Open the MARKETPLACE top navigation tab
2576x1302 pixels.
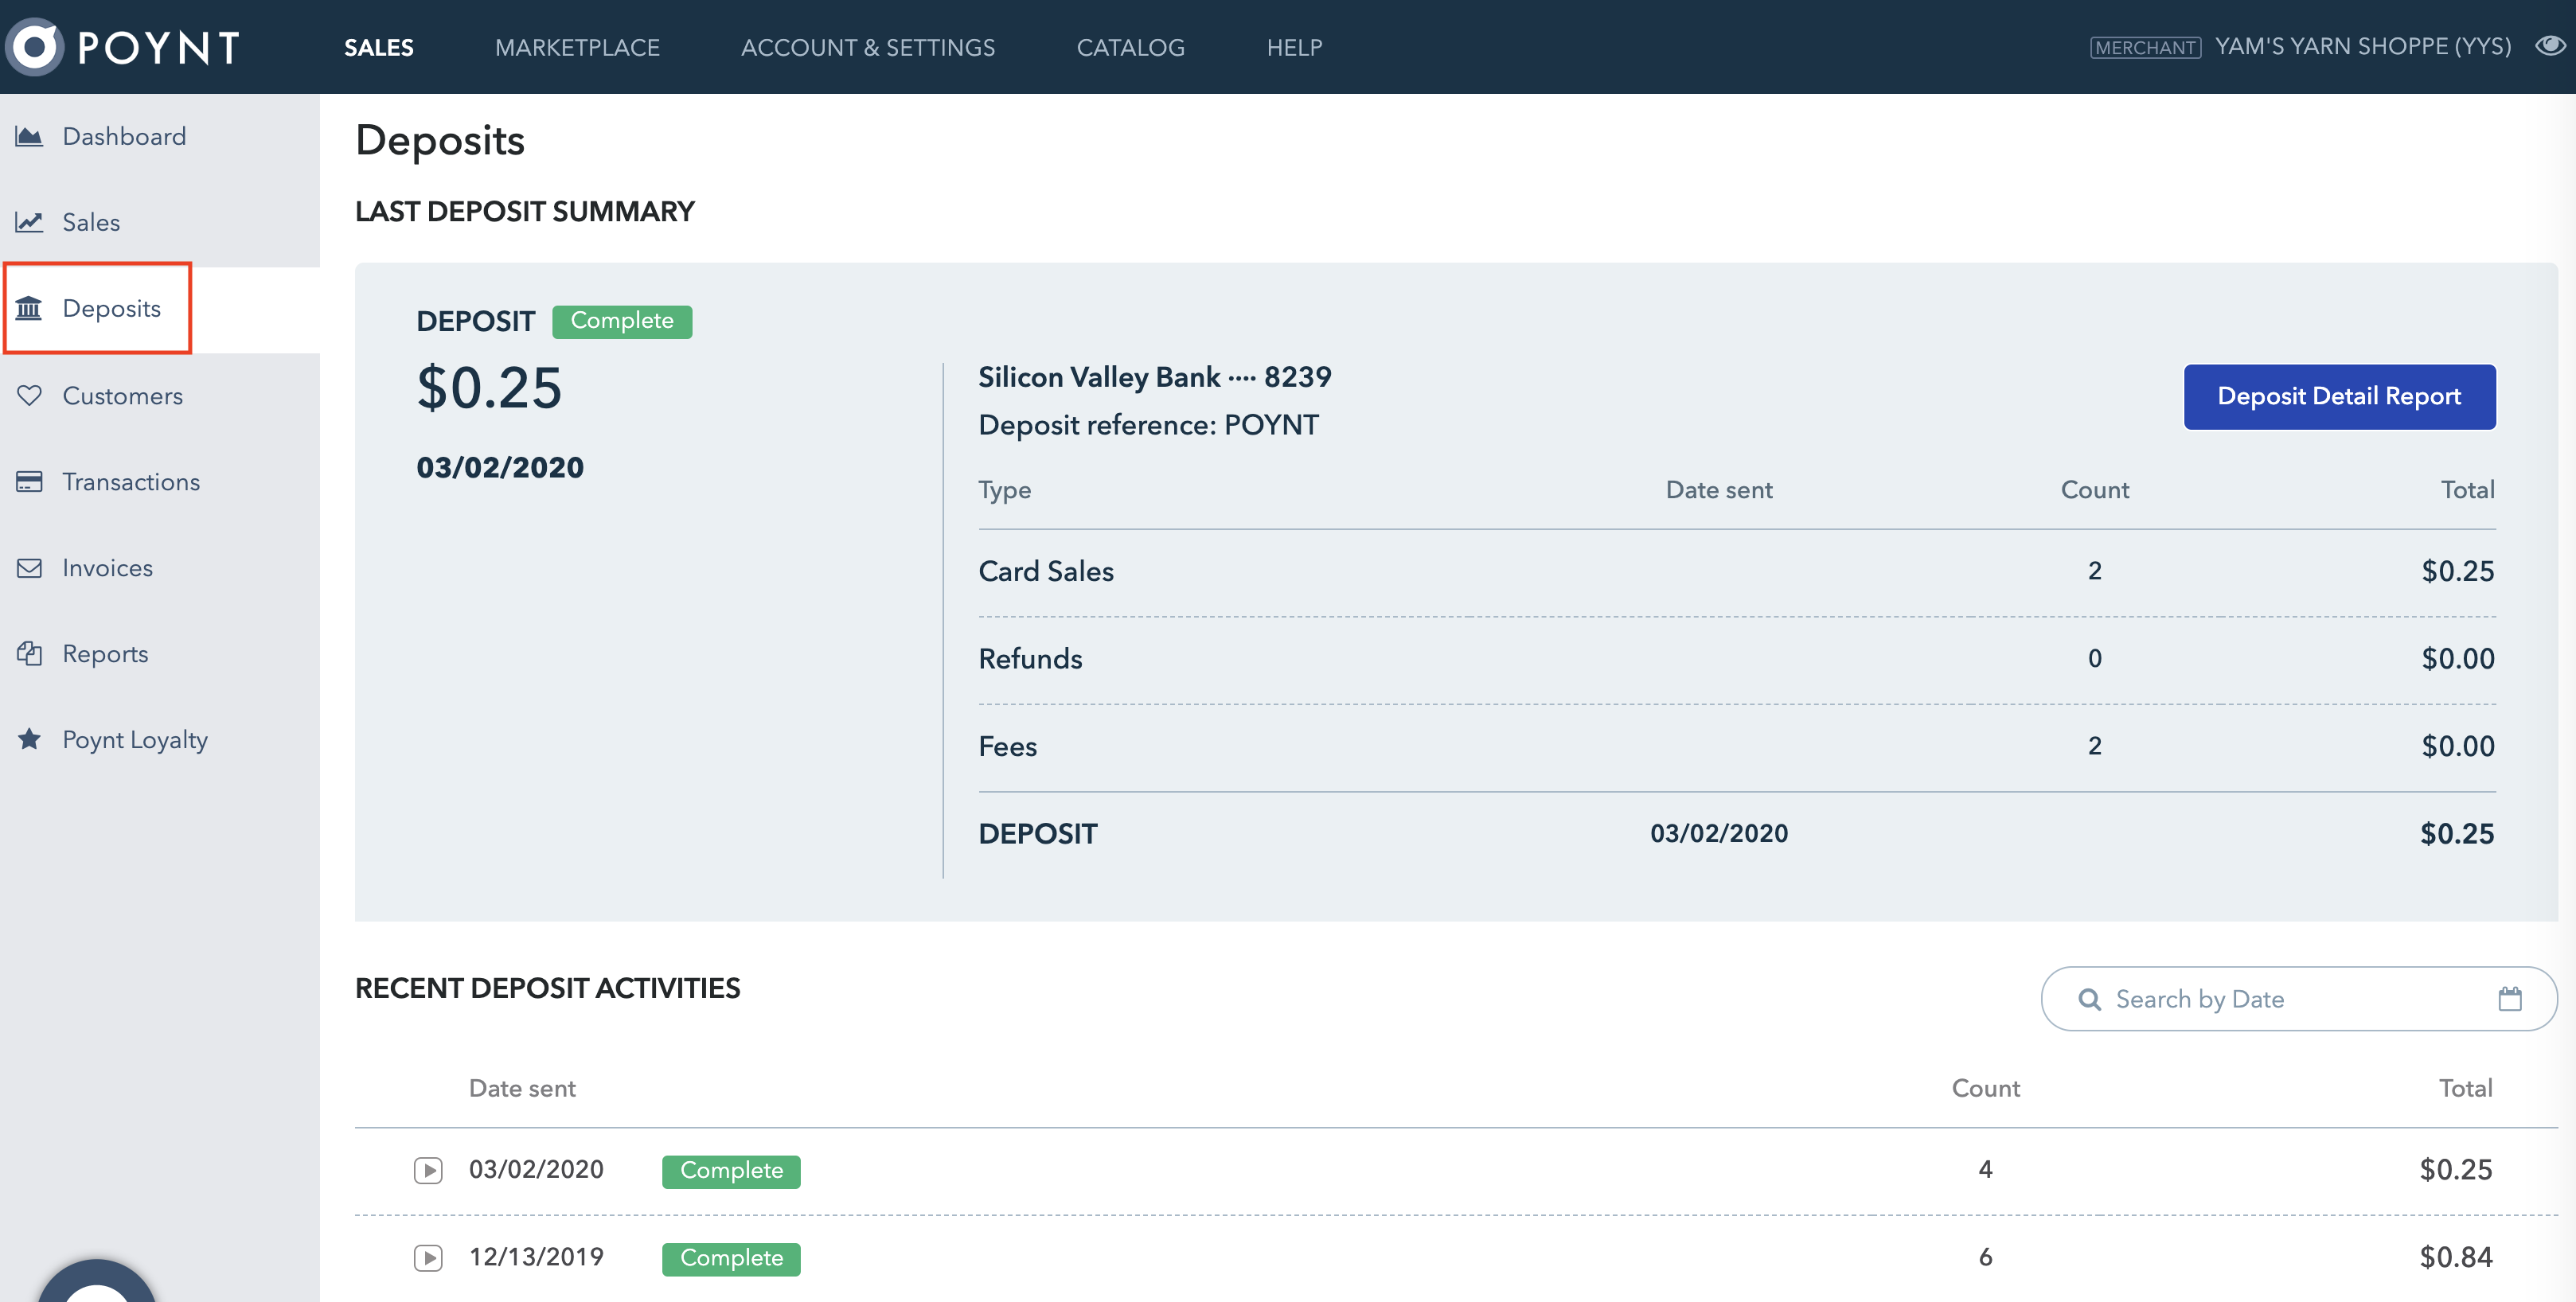tap(577, 47)
